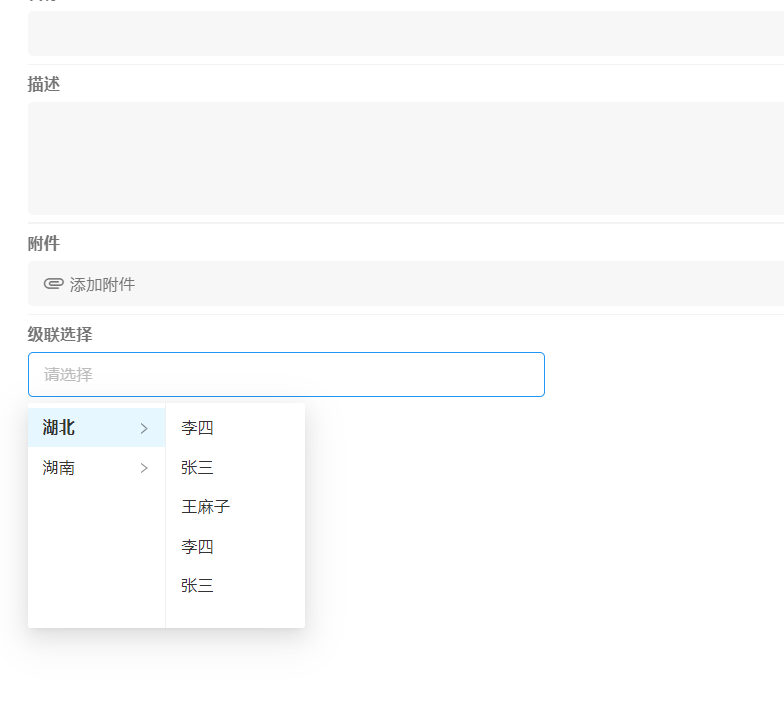
Task: Choose the last 张三 entry in the list
Action: click(x=197, y=586)
